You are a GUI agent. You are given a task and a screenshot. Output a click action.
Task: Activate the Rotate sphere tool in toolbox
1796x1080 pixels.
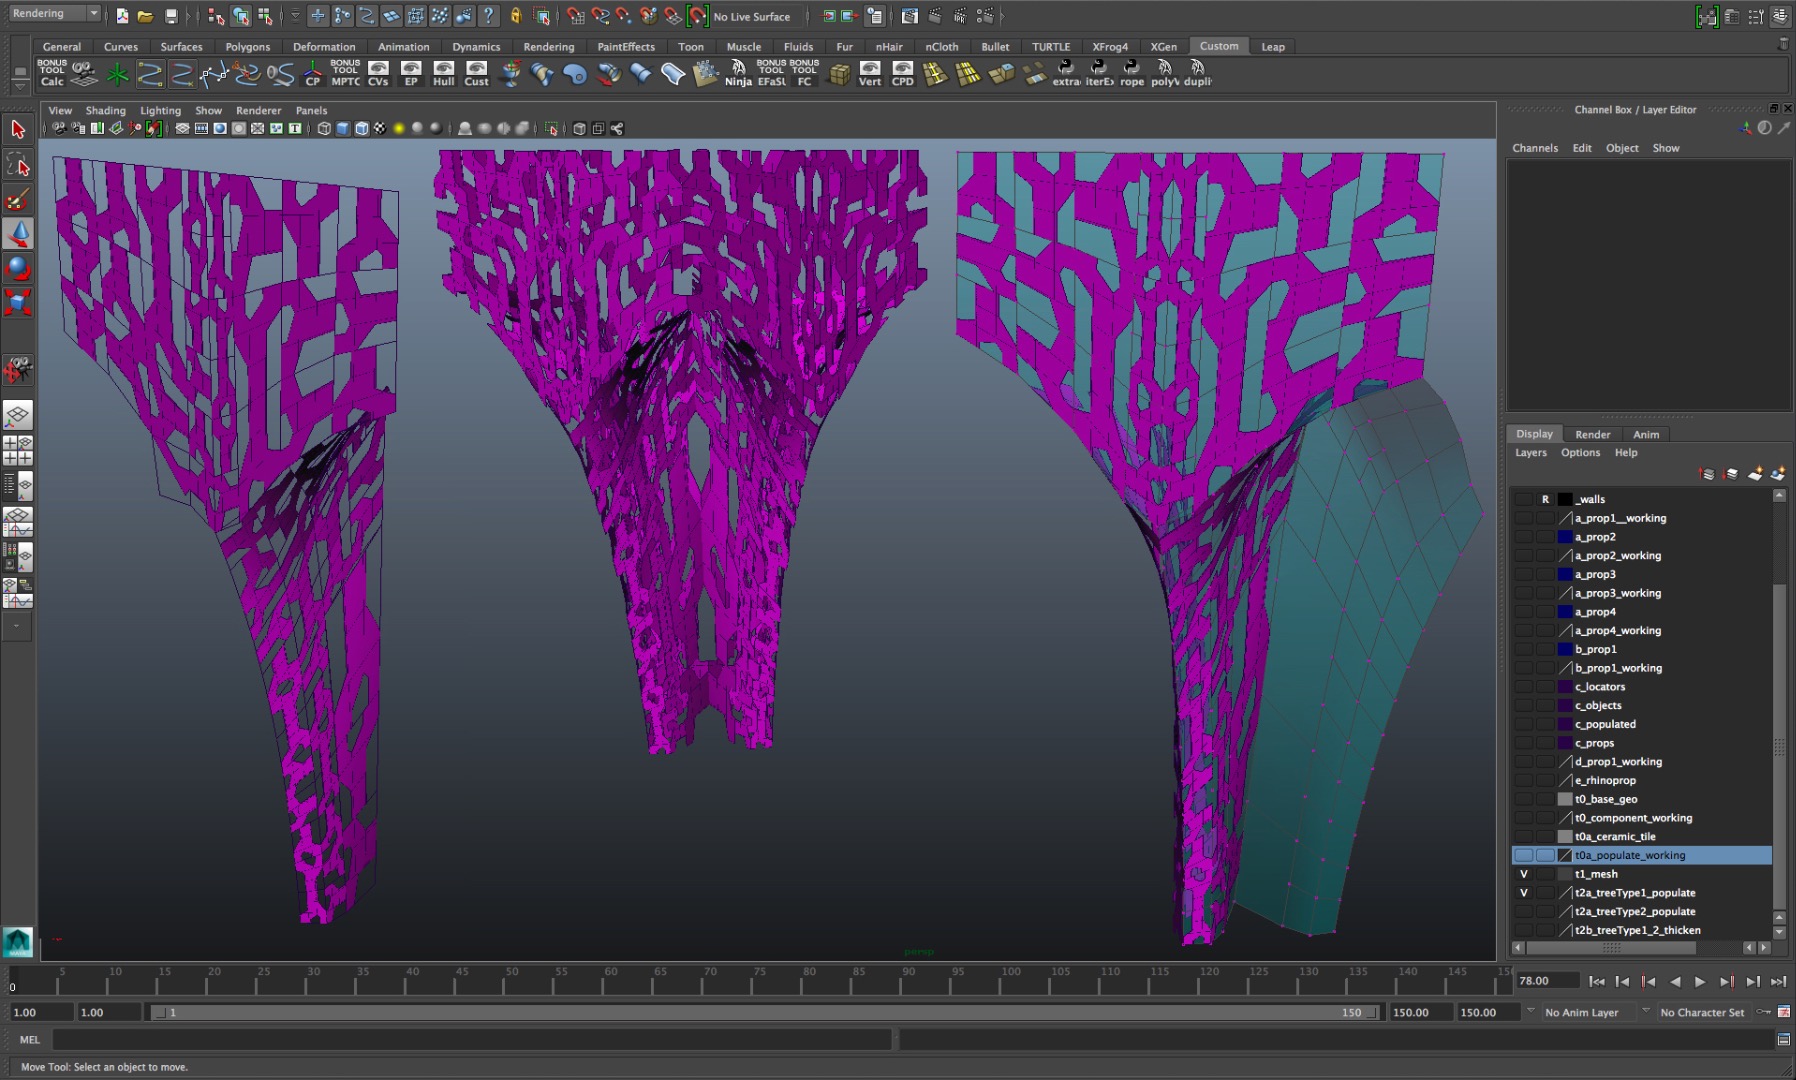18,268
